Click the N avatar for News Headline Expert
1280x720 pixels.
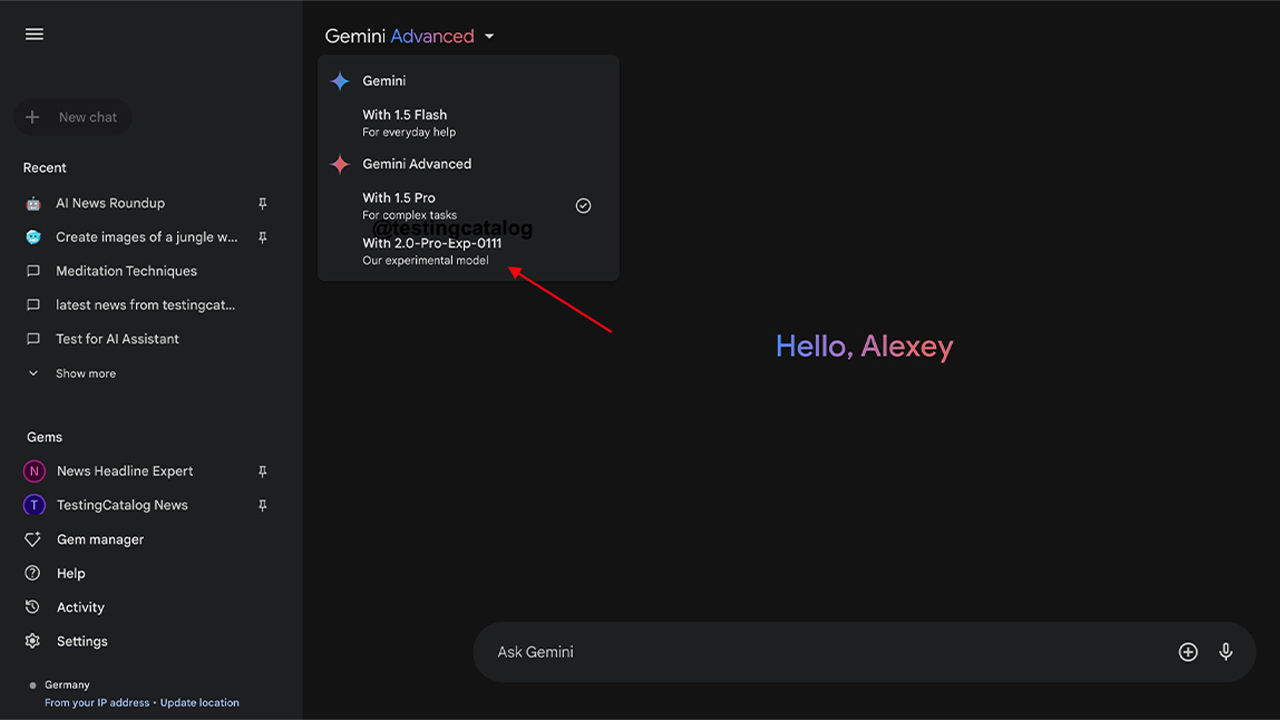[x=34, y=471]
